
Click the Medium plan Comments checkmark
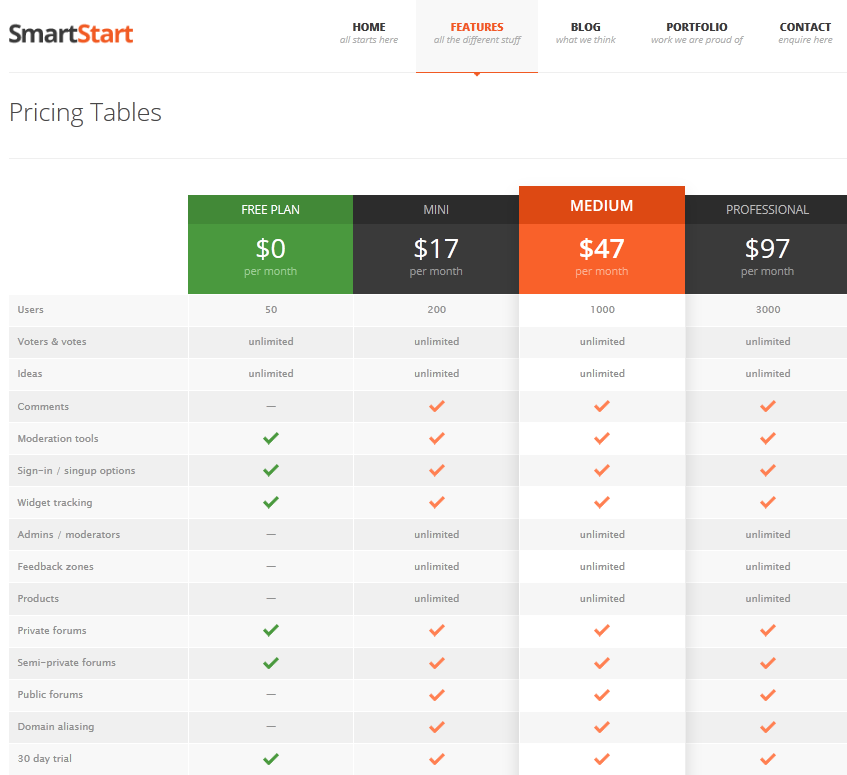tap(602, 406)
